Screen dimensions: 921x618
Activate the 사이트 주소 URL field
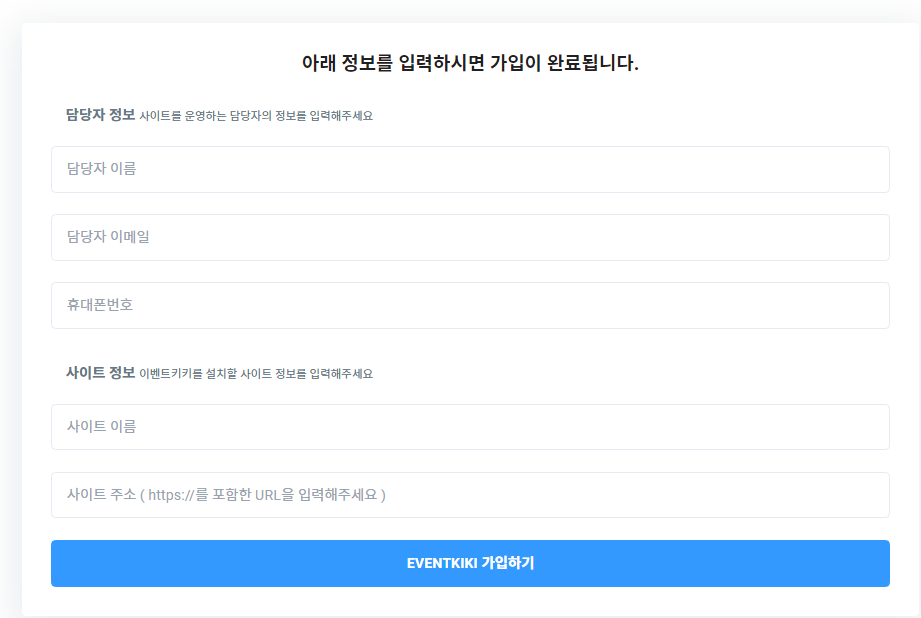(x=470, y=495)
